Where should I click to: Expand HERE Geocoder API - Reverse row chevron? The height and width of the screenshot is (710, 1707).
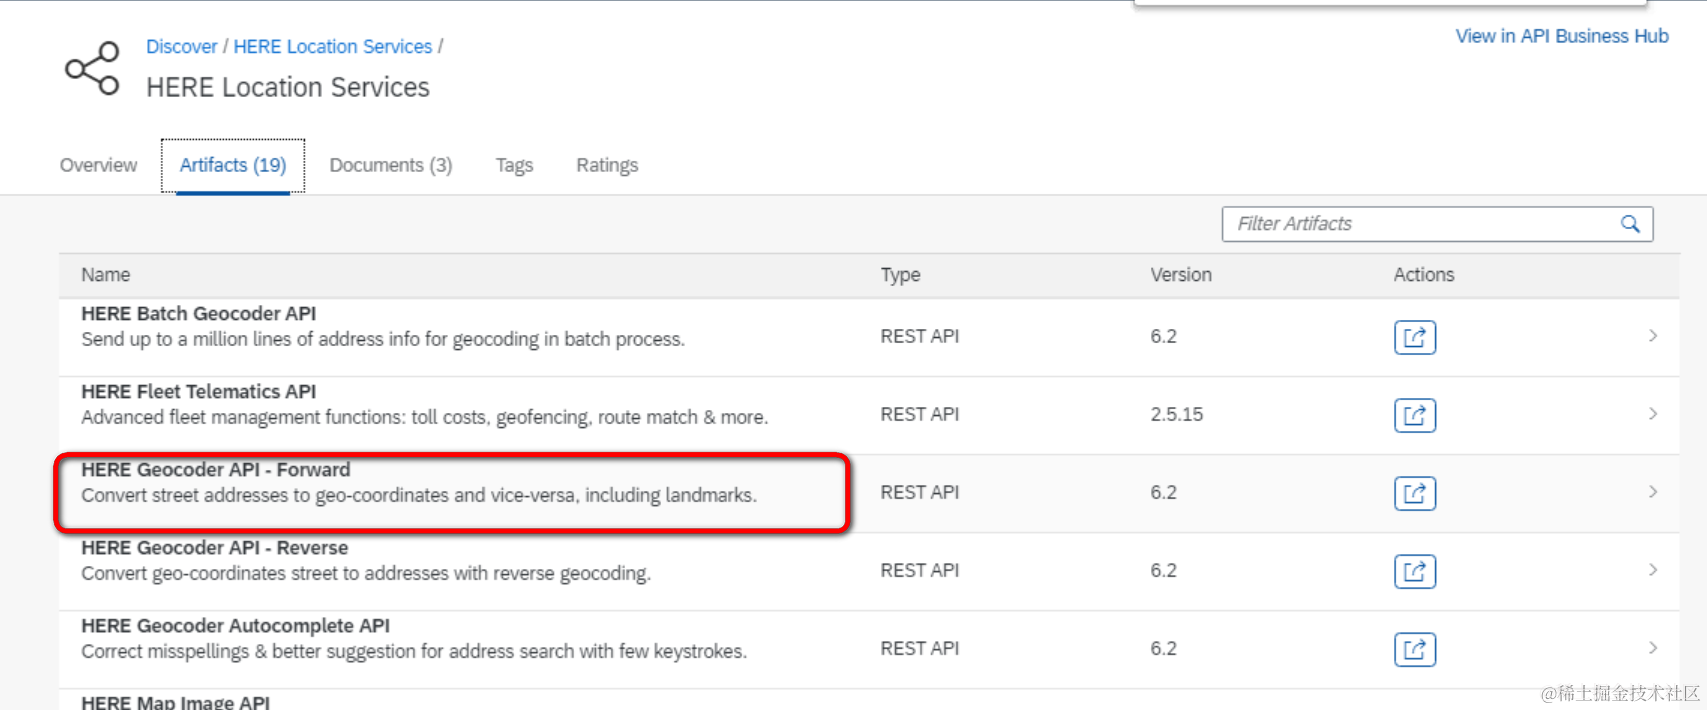point(1653,570)
